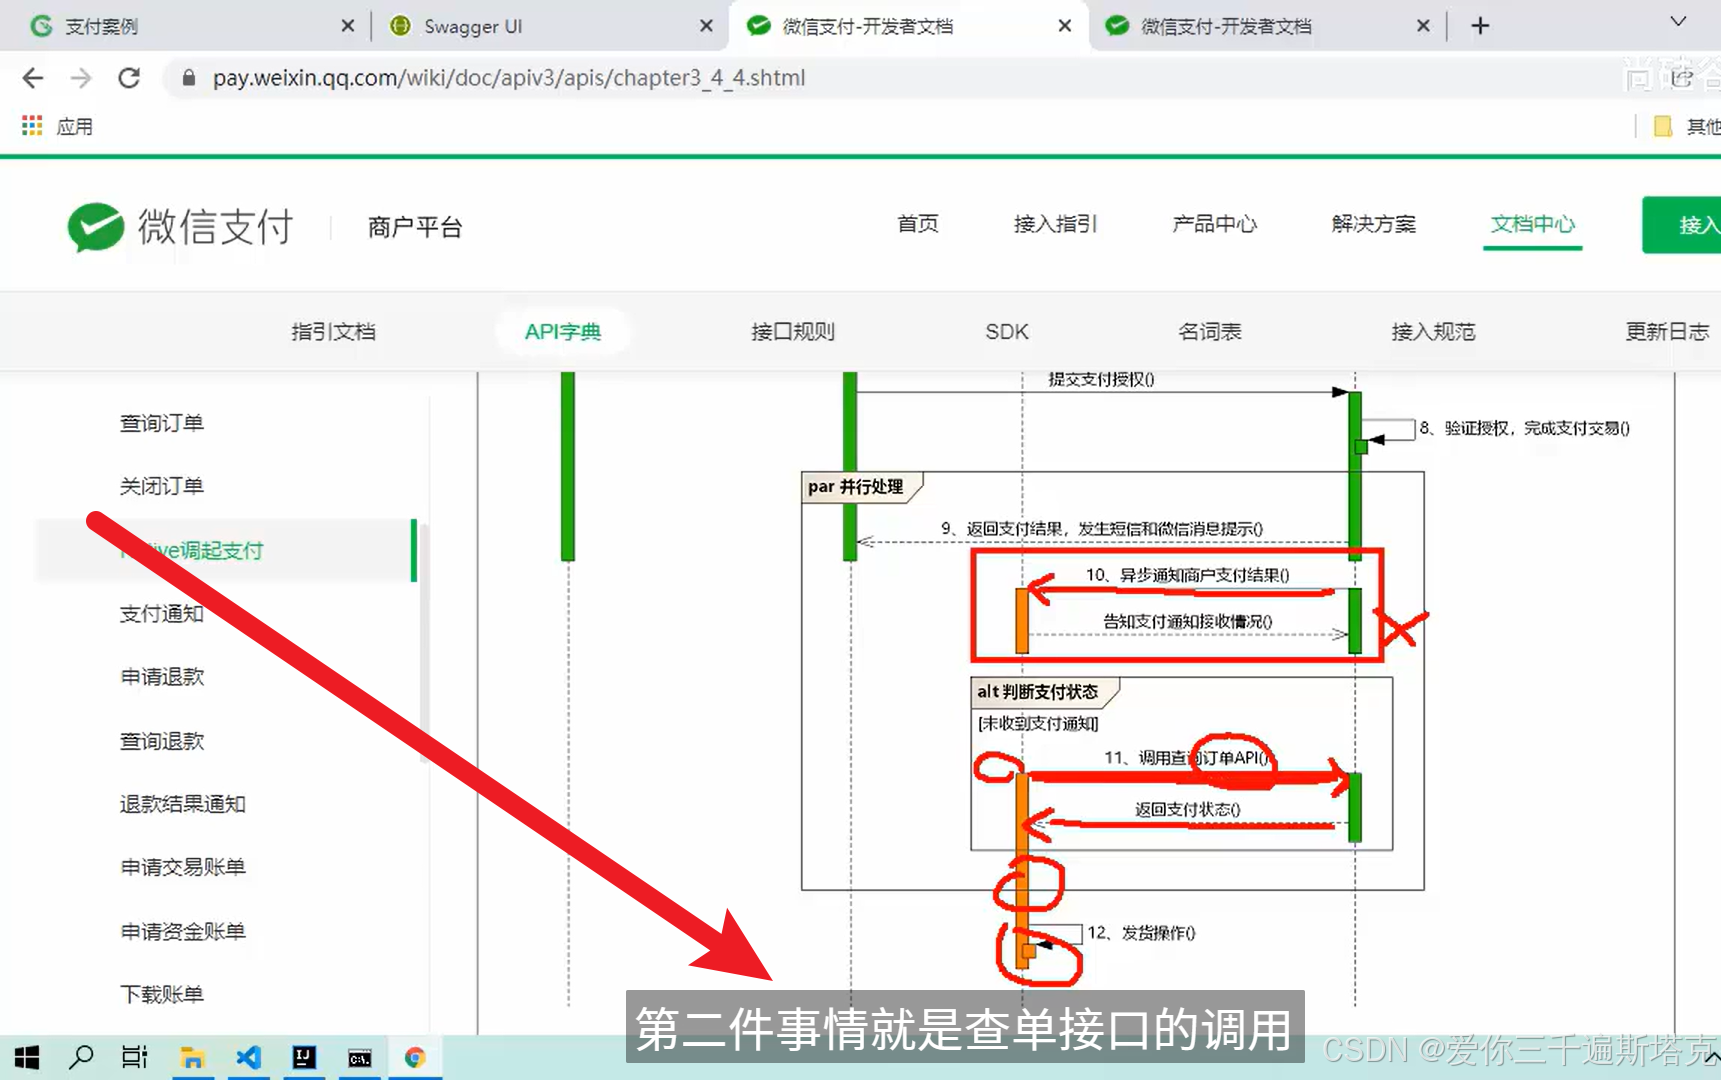Open a new browser tab
1721x1080 pixels.
tap(1481, 26)
